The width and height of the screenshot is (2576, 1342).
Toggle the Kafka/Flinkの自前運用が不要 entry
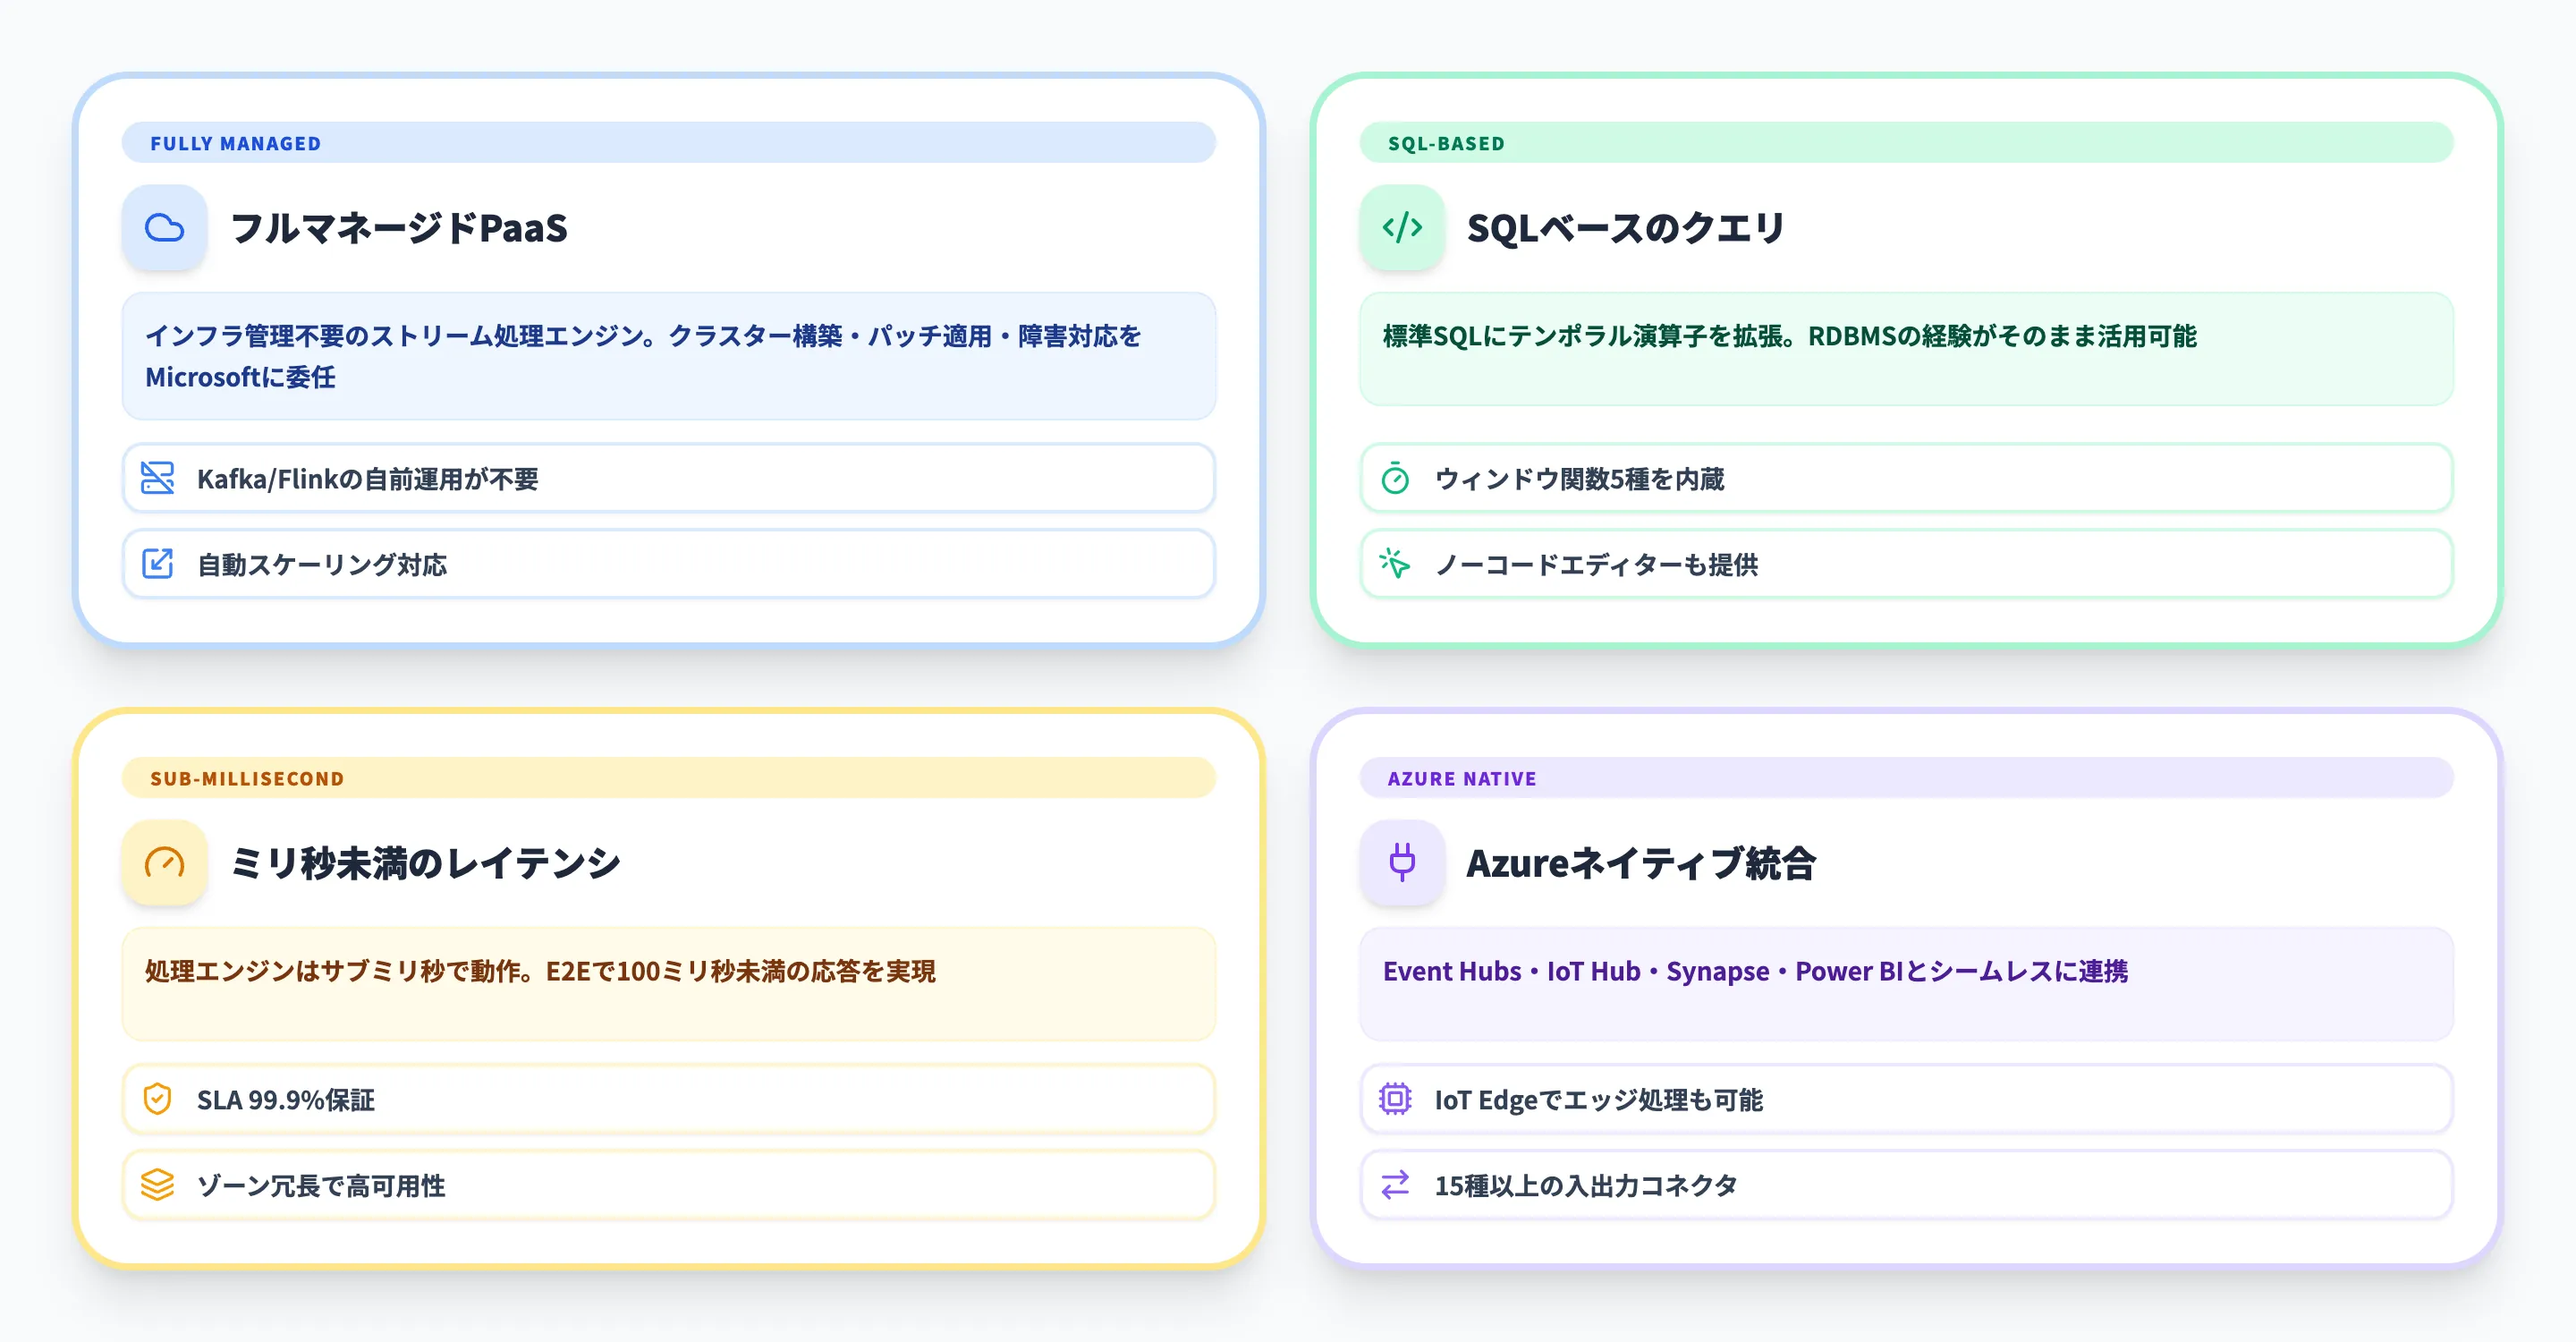667,479
